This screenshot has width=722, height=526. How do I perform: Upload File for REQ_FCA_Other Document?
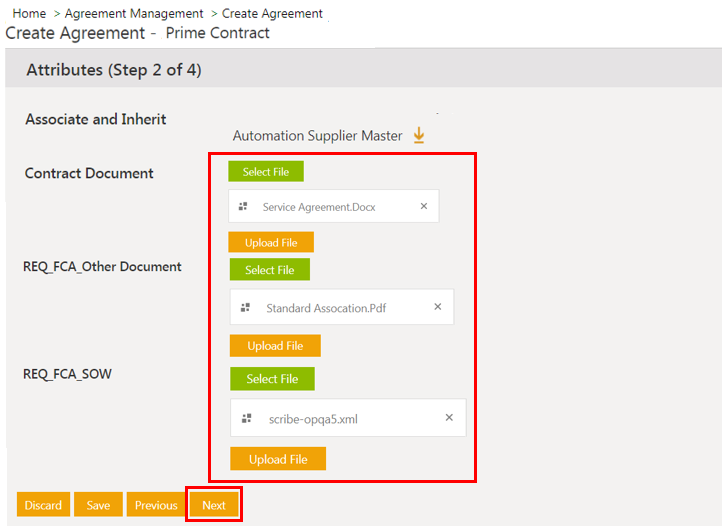[x=275, y=346]
